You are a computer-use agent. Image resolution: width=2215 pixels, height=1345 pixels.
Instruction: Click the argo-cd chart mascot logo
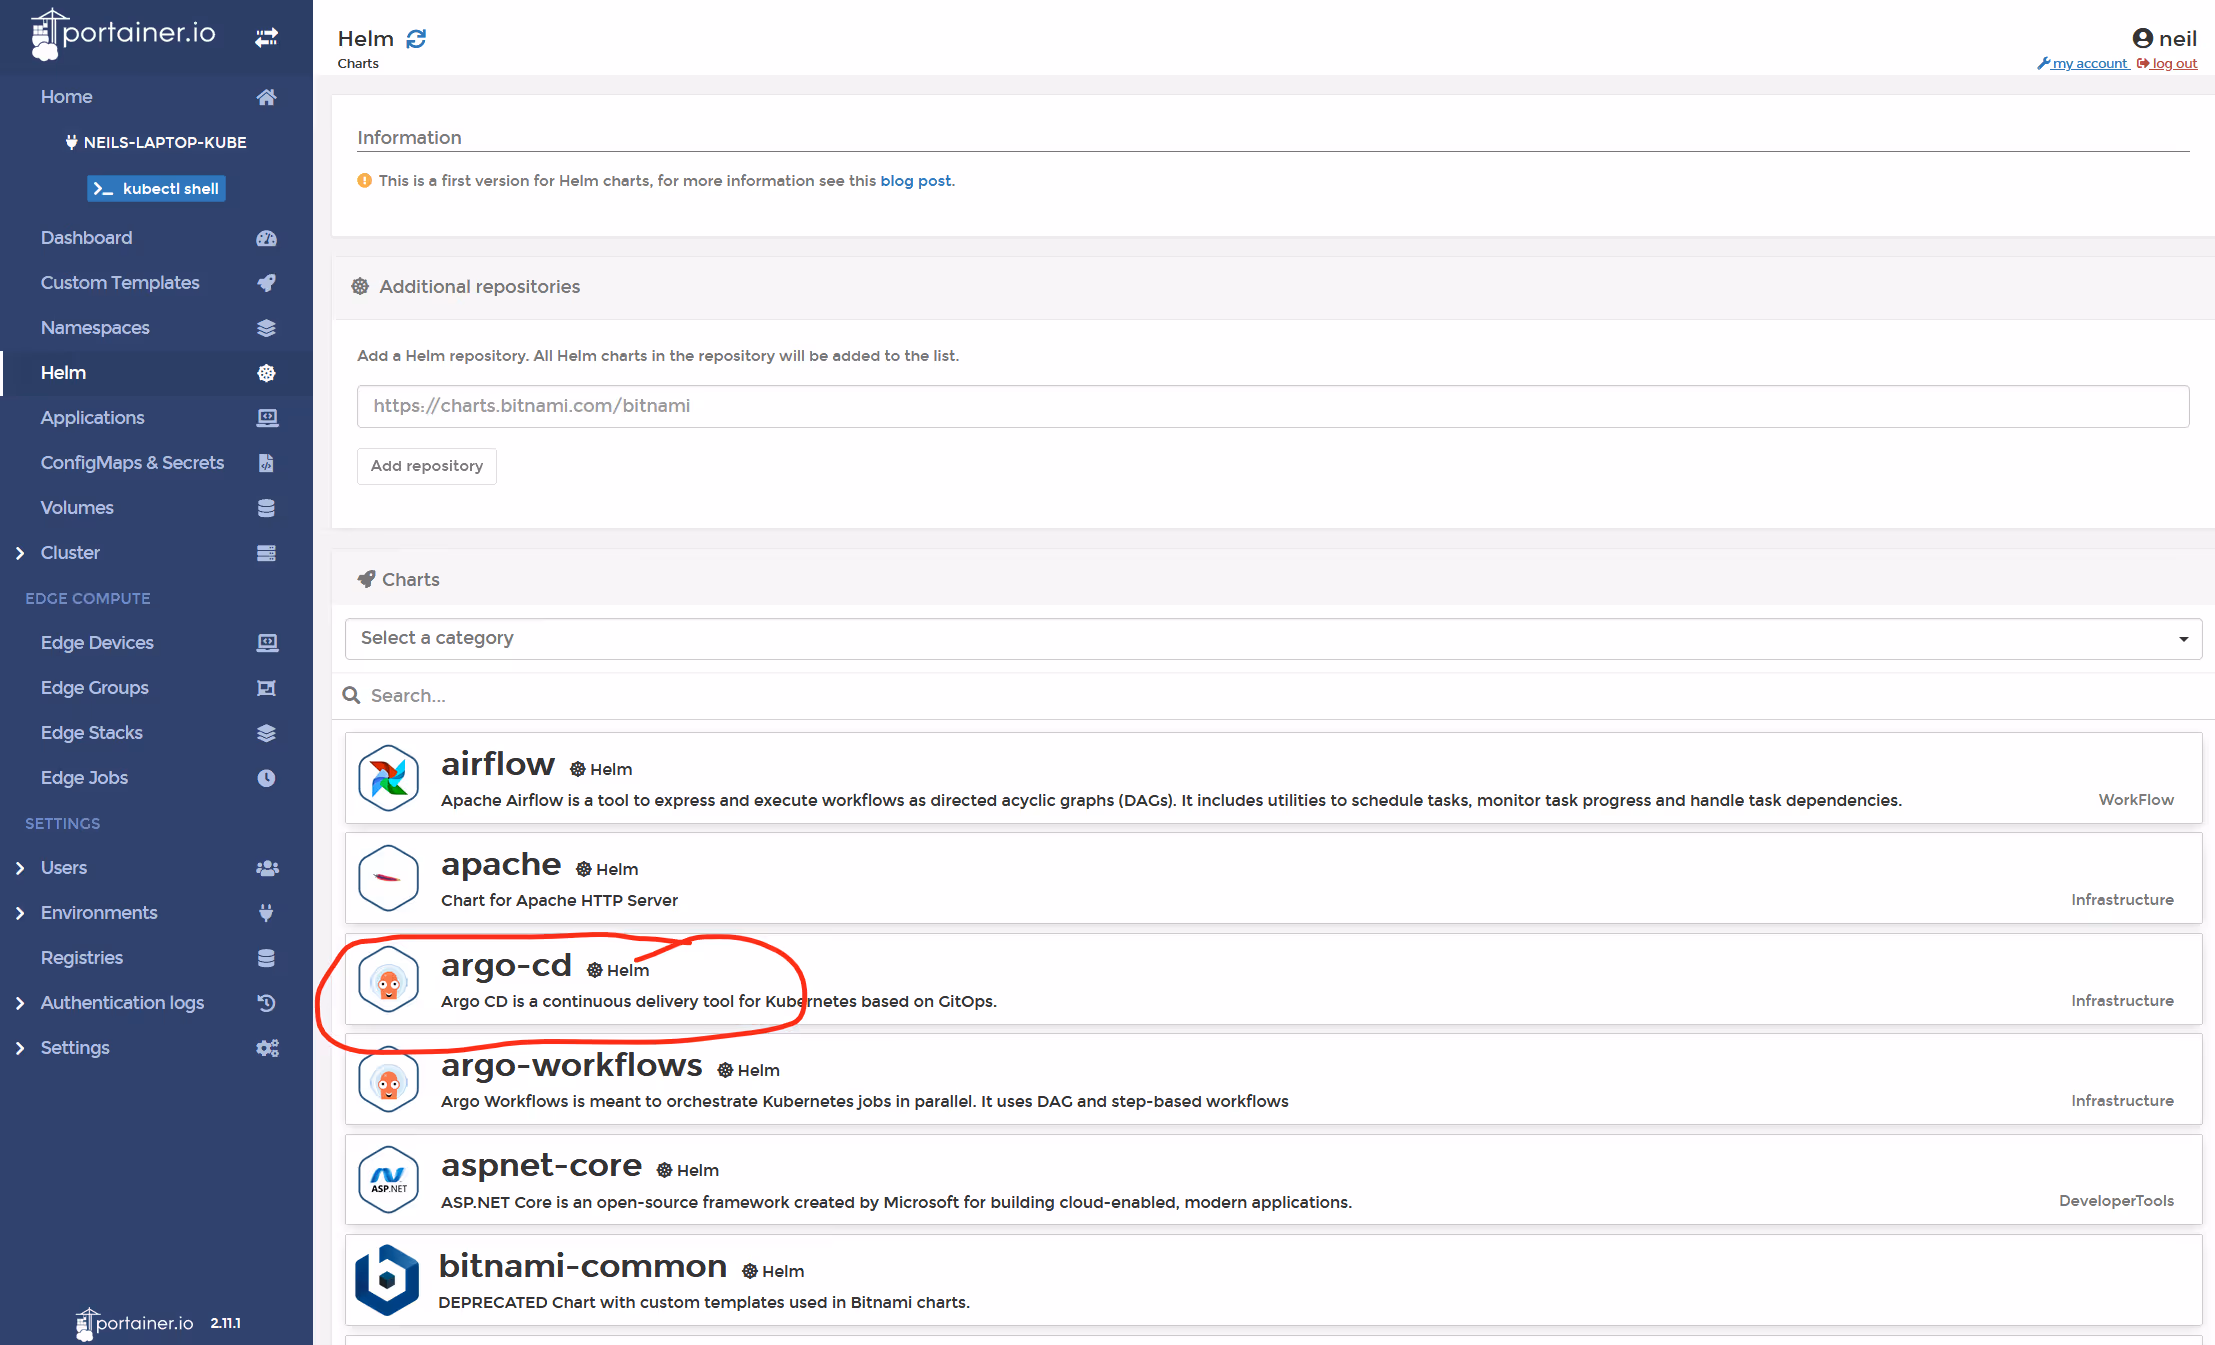pyautogui.click(x=388, y=980)
